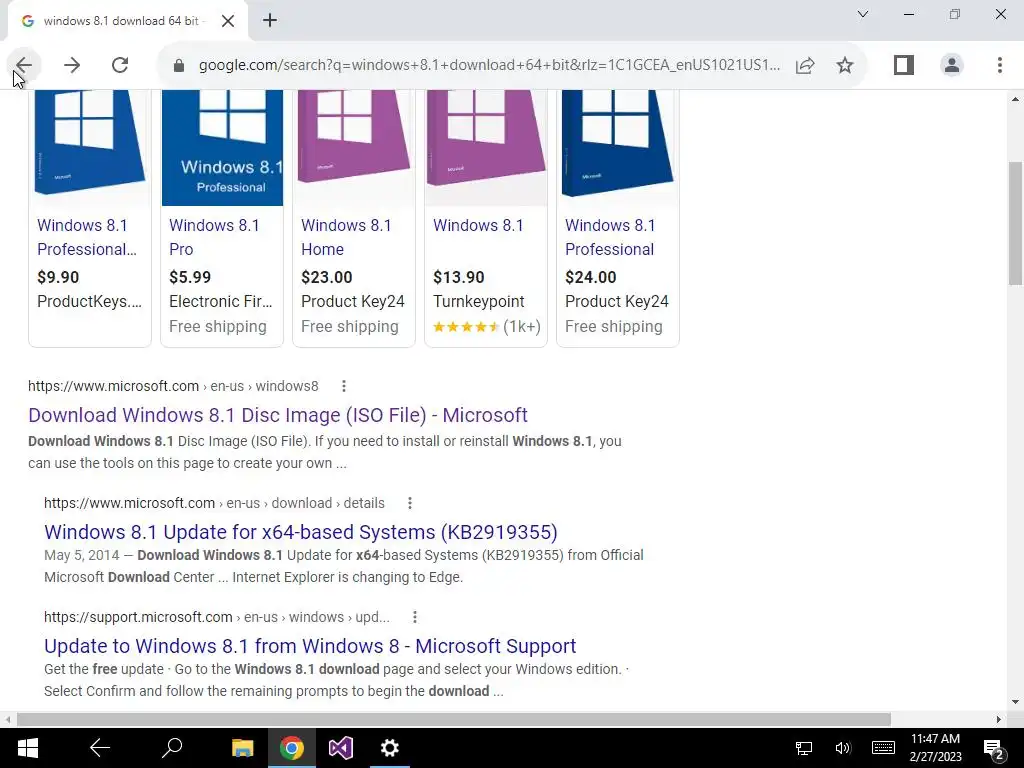Click the scroll right arrow at the bottom
The image size is (1024, 768).
pyautogui.click(x=999, y=719)
